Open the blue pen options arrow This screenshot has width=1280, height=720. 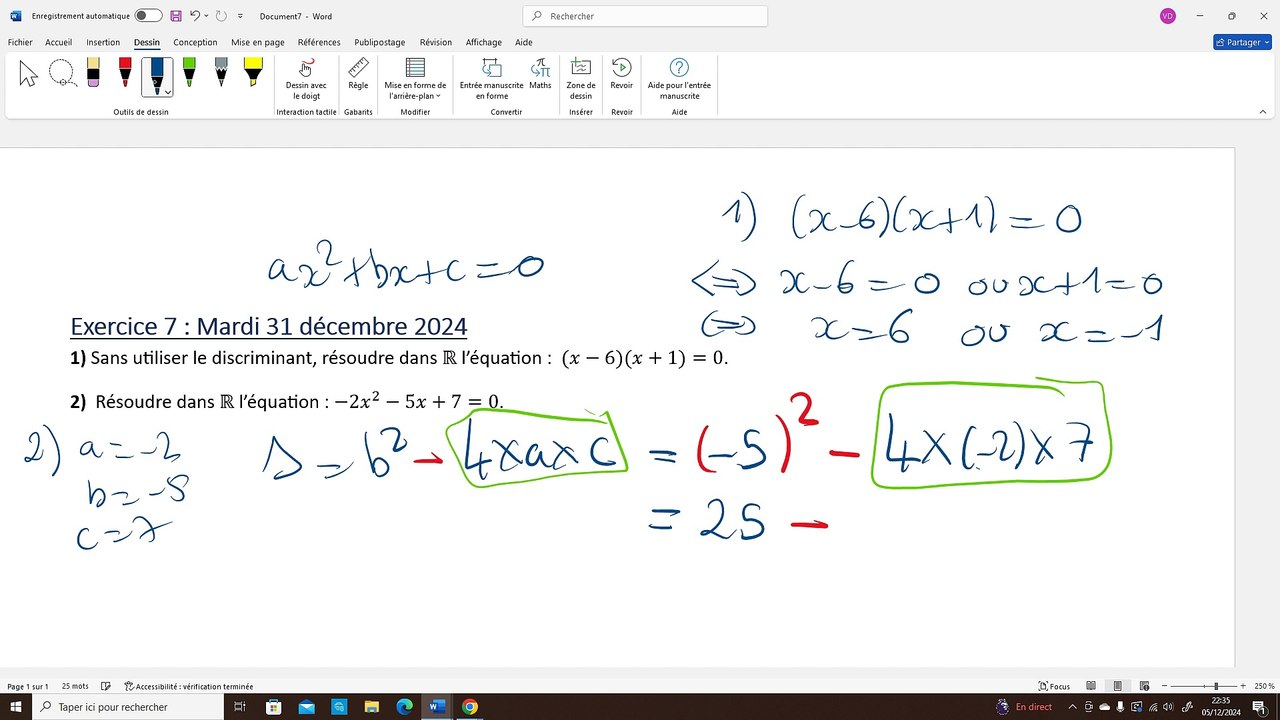point(168,92)
